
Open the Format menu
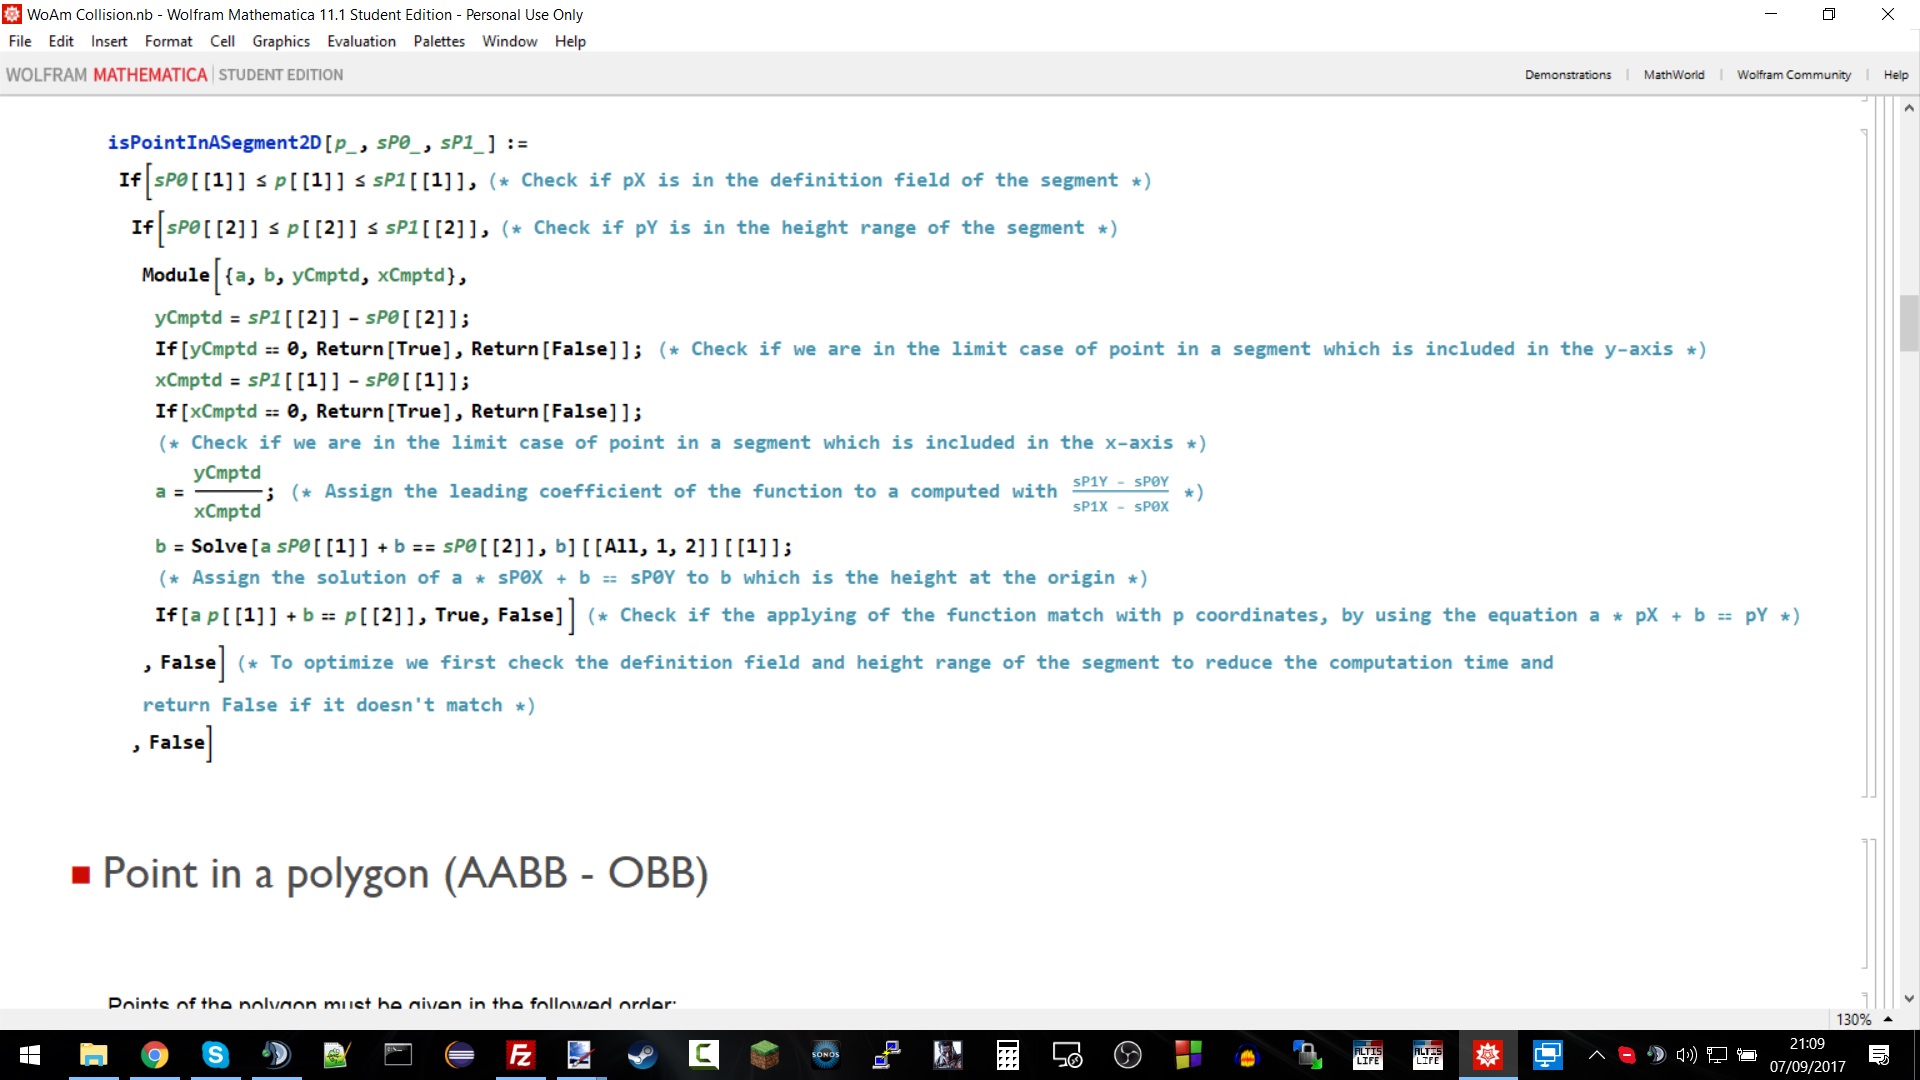tap(168, 41)
